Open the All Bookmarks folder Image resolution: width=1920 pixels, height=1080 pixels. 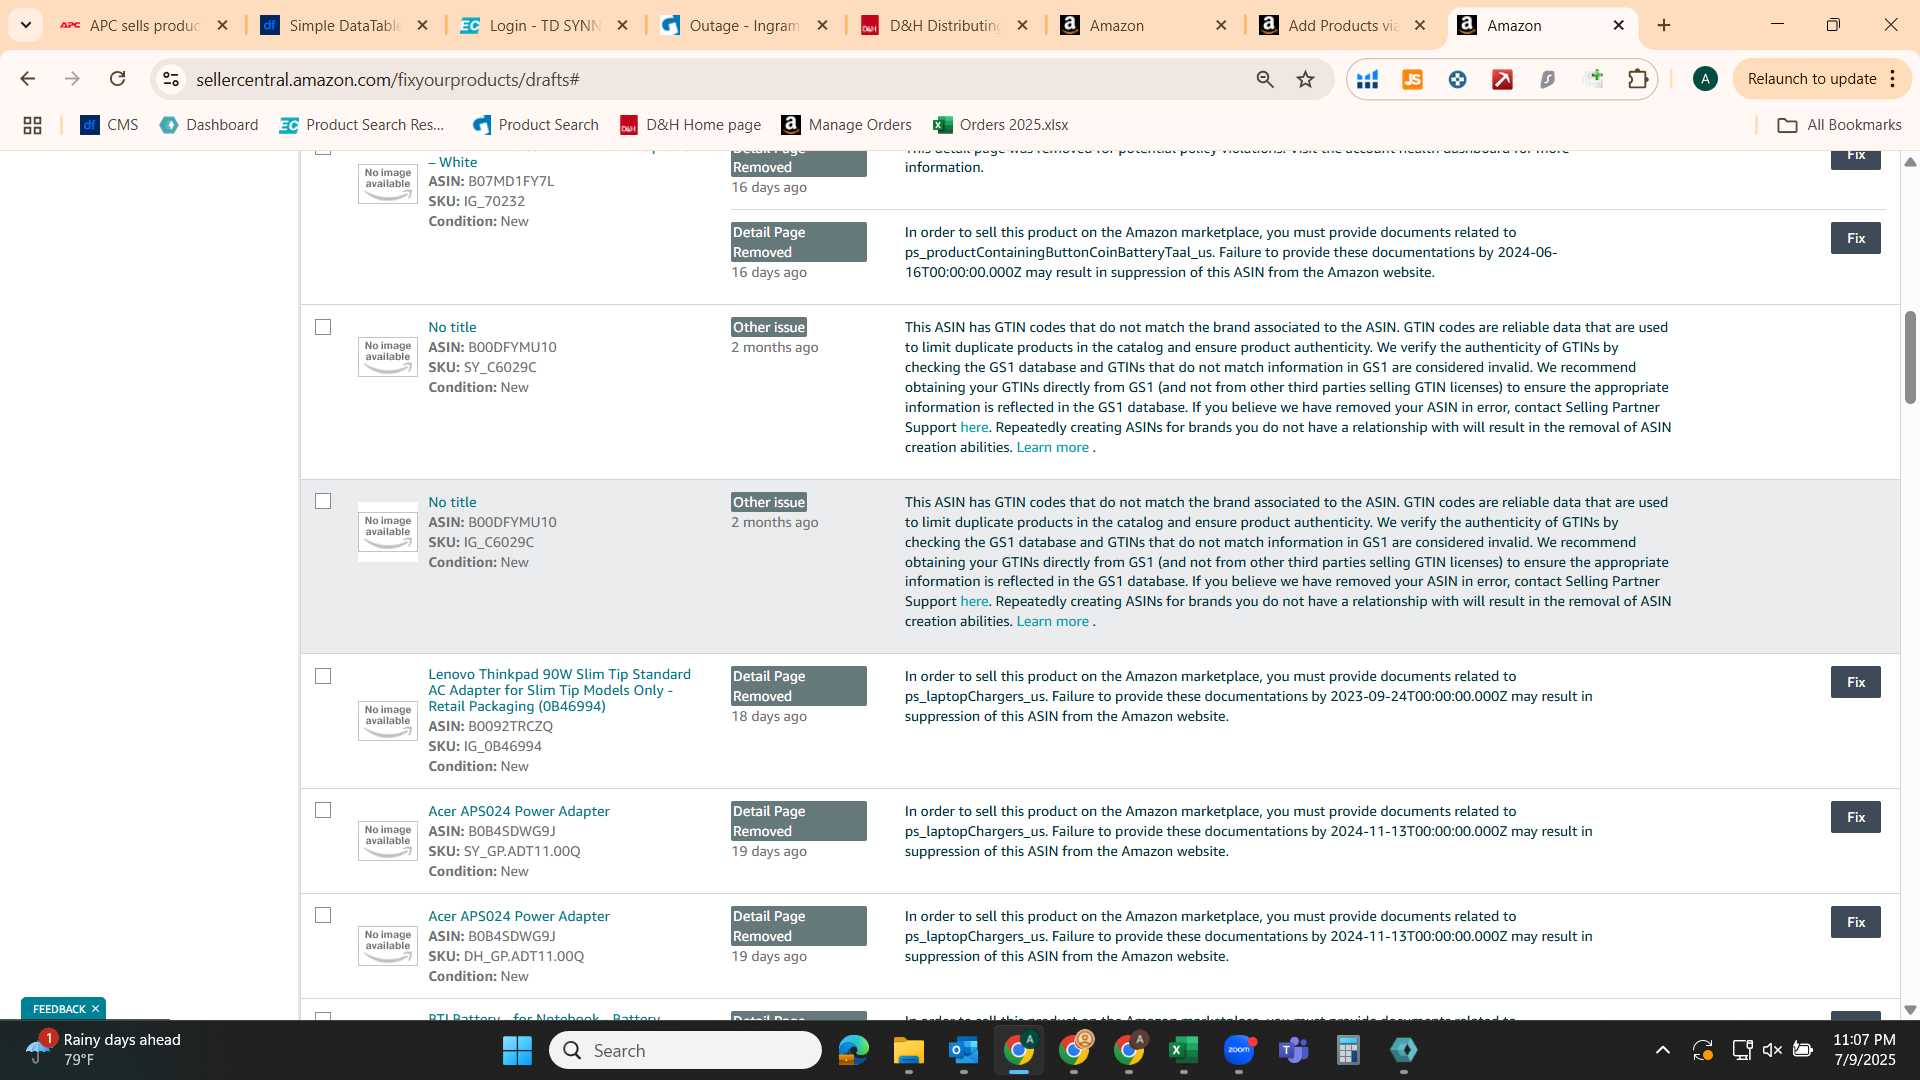tap(1839, 125)
